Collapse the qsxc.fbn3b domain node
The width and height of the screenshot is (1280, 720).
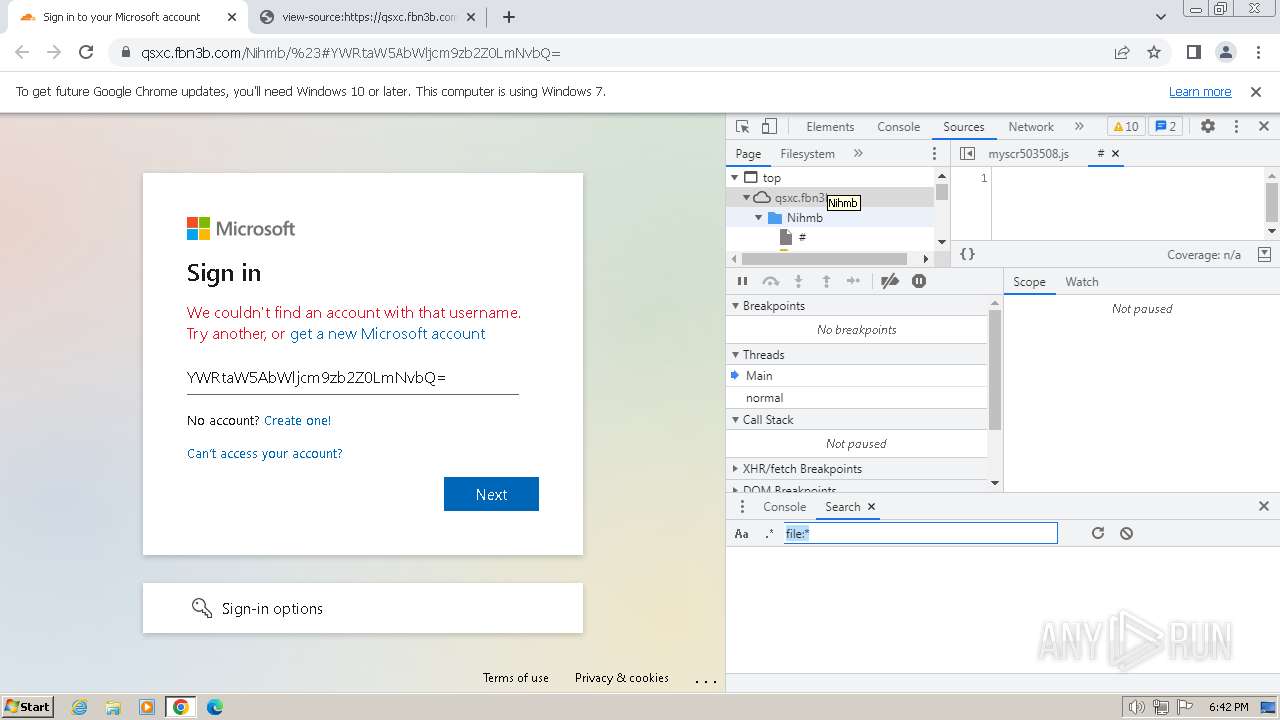click(746, 198)
